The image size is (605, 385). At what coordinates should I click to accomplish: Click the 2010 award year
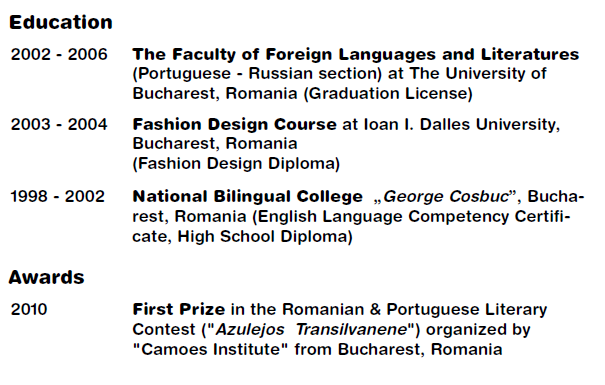point(29,309)
